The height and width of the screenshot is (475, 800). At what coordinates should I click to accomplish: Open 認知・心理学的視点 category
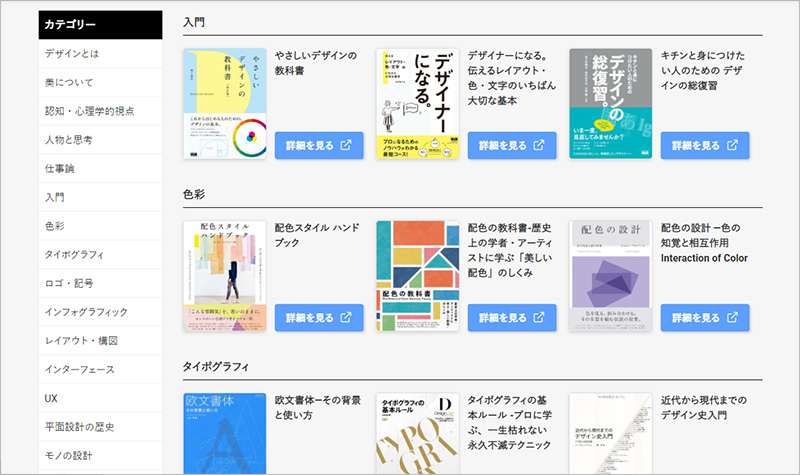(101, 111)
